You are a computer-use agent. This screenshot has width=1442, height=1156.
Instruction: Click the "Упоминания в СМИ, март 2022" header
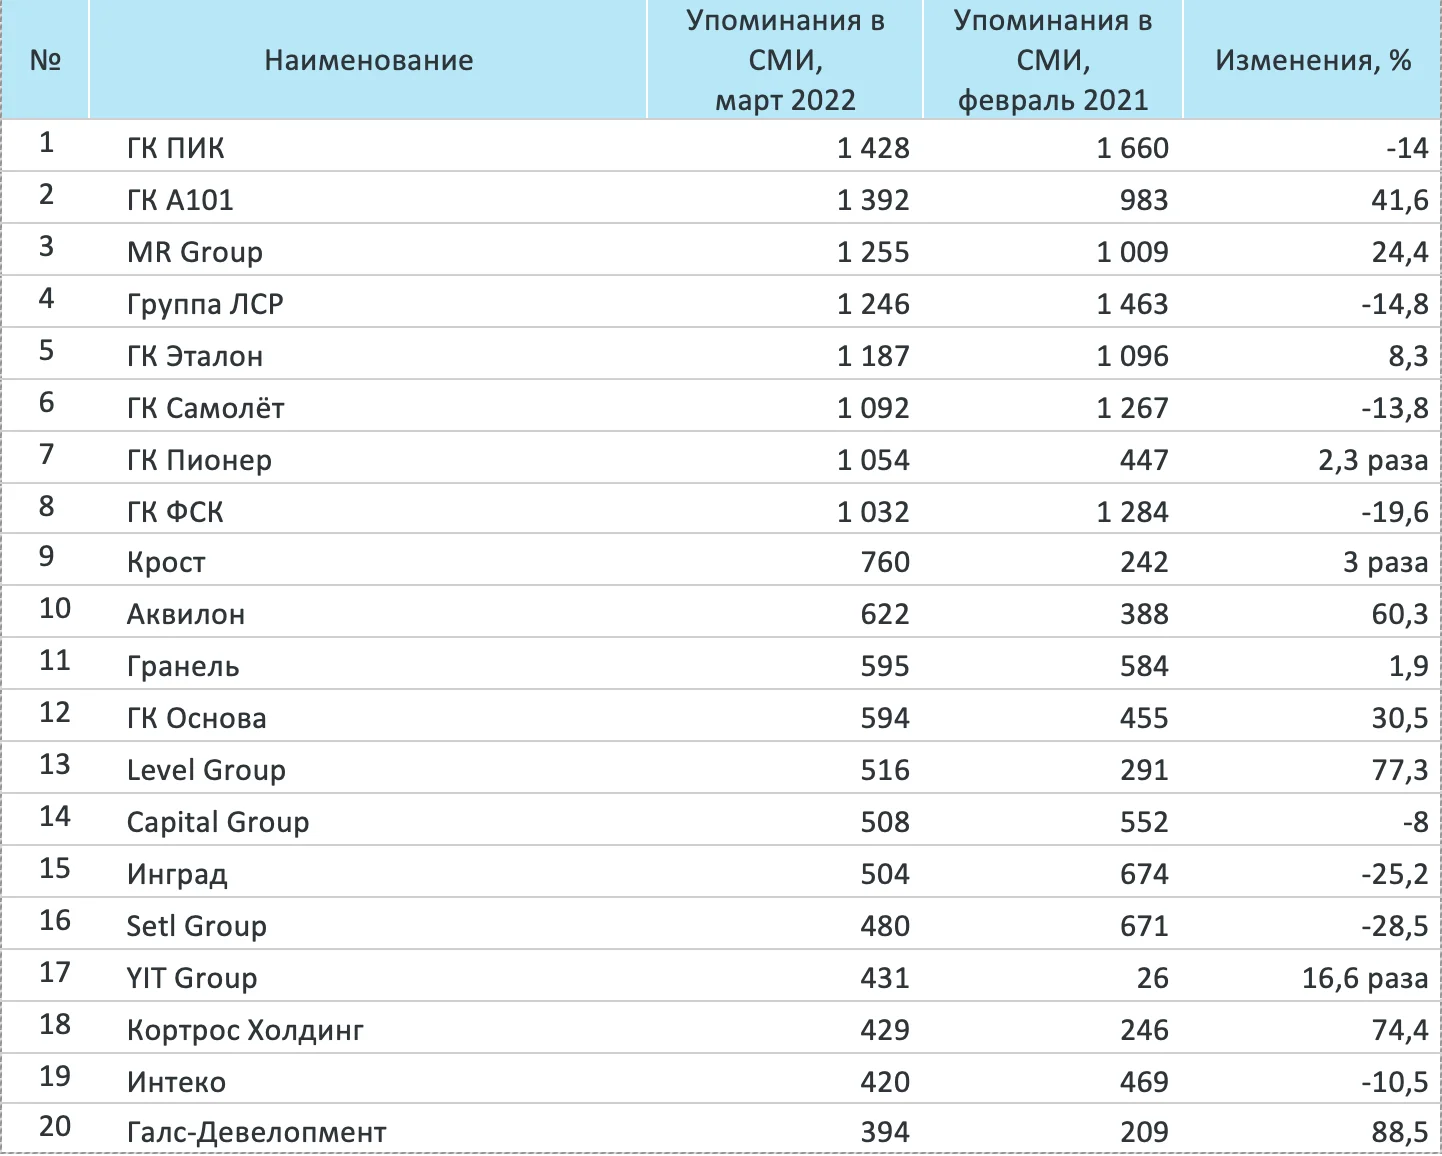(785, 61)
